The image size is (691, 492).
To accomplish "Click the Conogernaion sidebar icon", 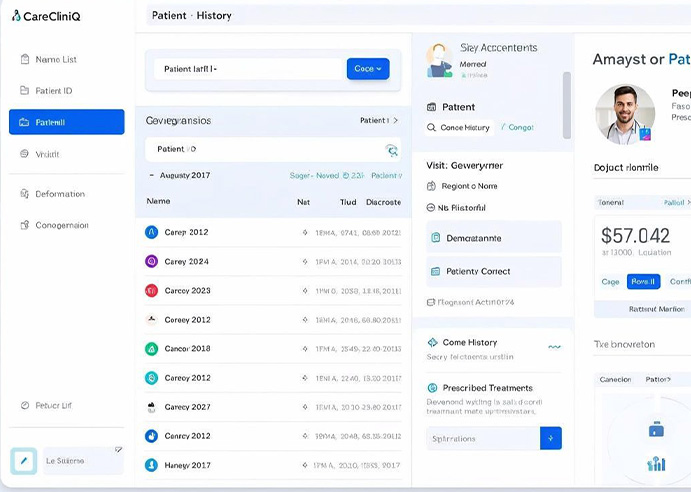I will tap(24, 225).
